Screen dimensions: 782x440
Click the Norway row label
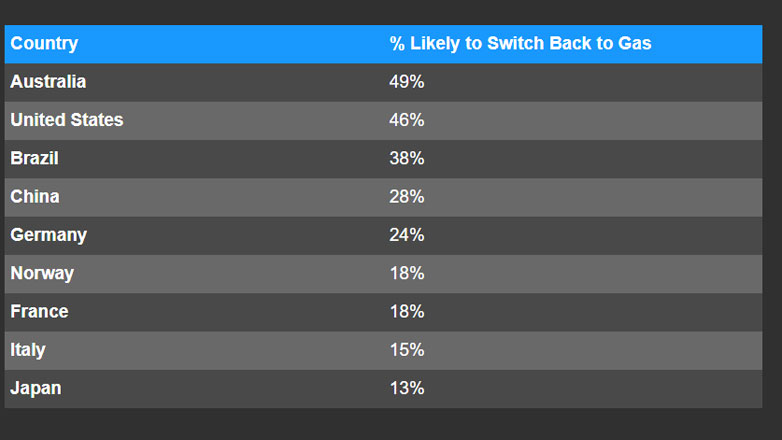[42, 273]
